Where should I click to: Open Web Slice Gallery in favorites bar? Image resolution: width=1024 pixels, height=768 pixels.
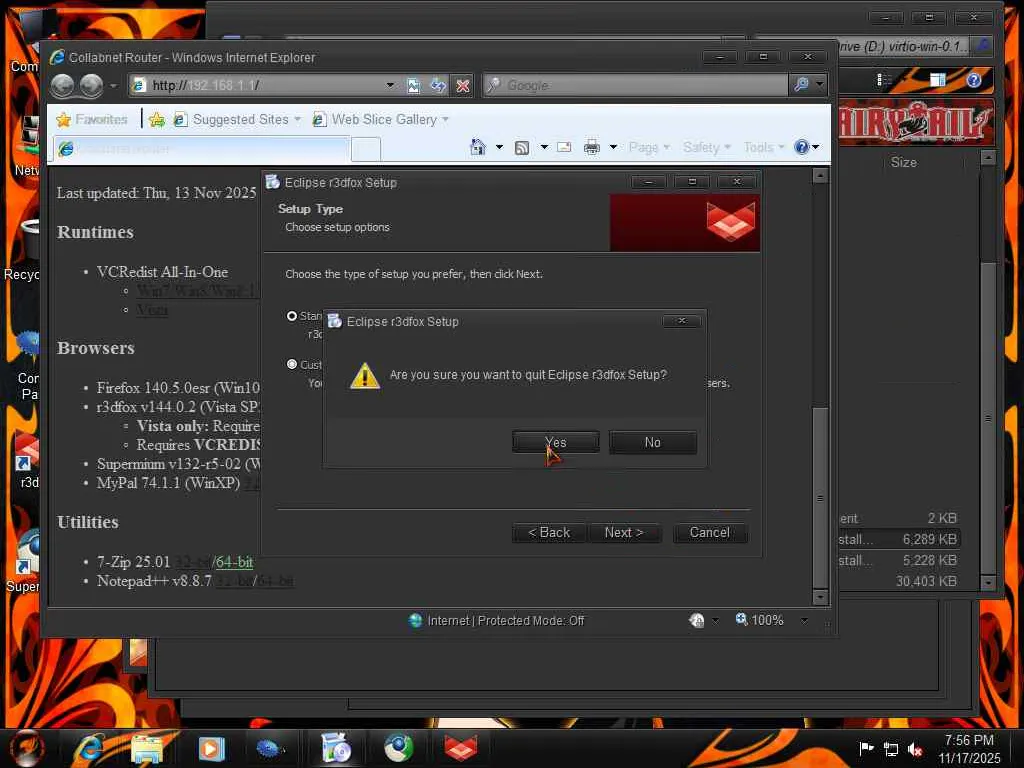click(381, 120)
